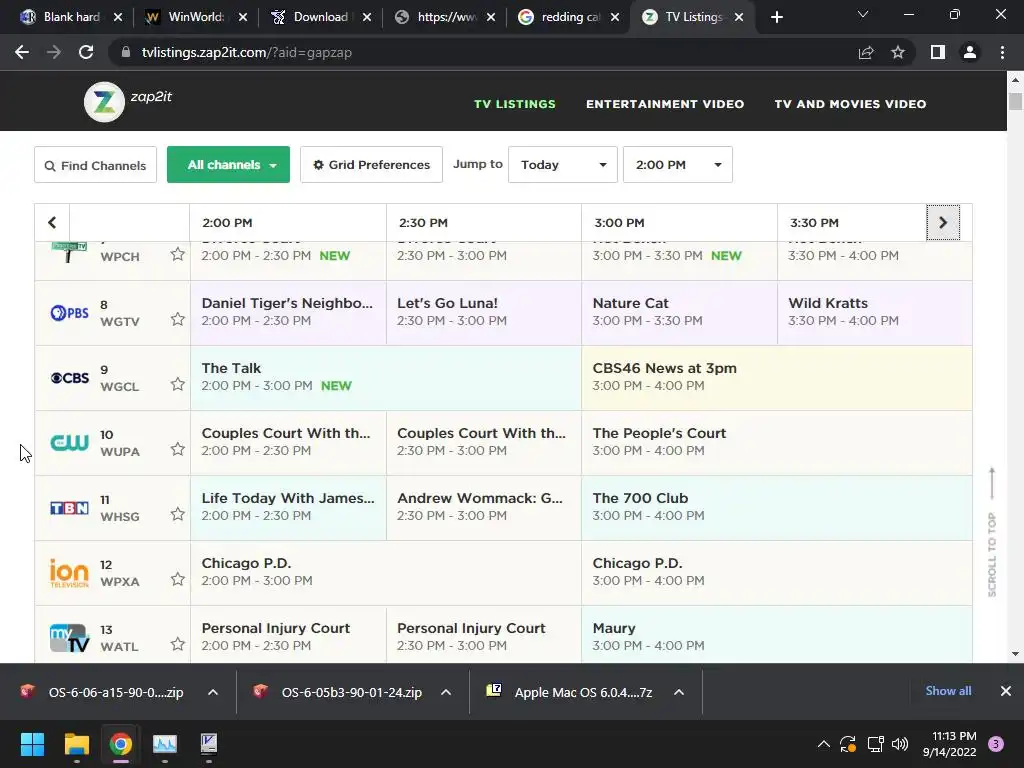The width and height of the screenshot is (1024, 768).
Task: Switch to the Download browser tab
Action: pos(320,17)
